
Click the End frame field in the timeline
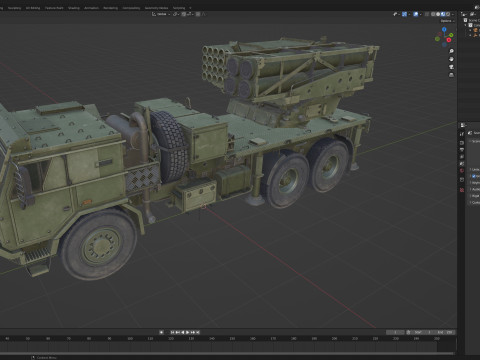coord(444,332)
